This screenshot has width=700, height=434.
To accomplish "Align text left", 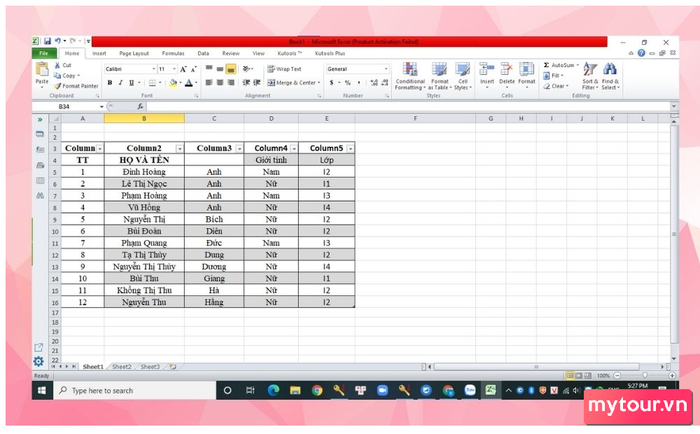I will point(209,83).
